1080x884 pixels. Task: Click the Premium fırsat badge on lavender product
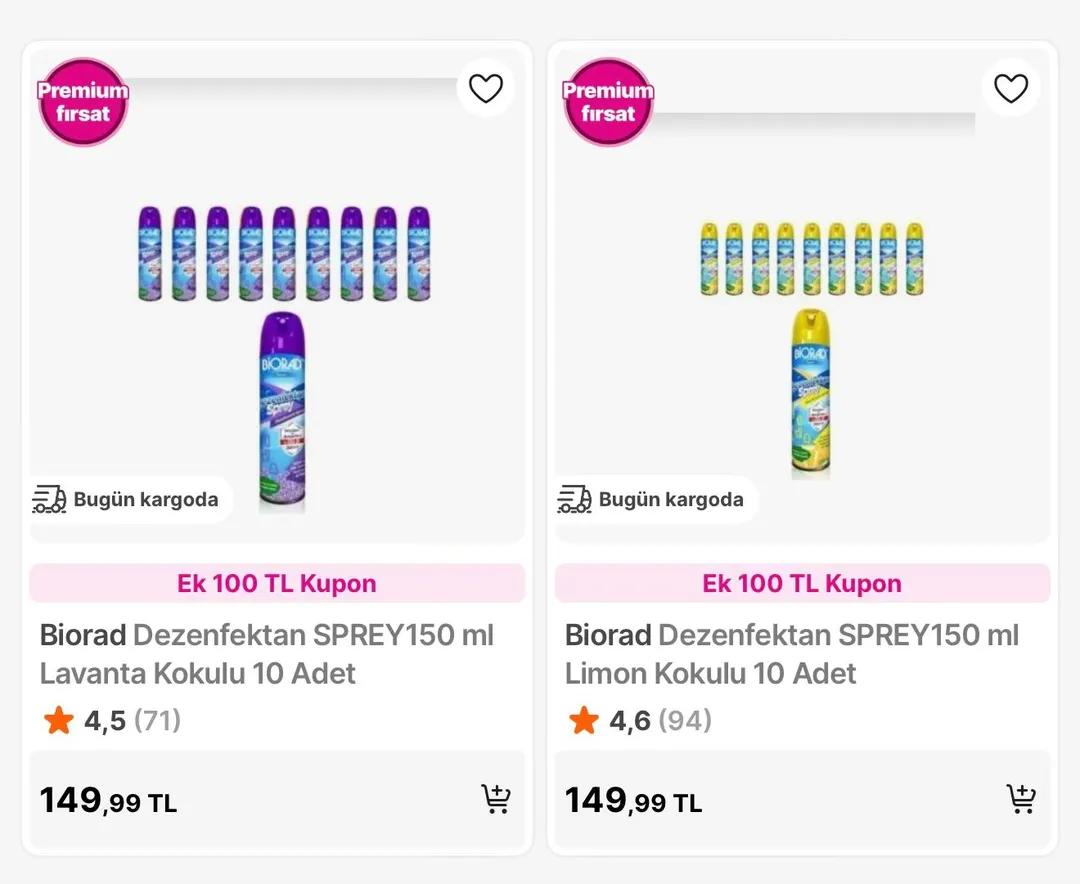click(x=83, y=102)
